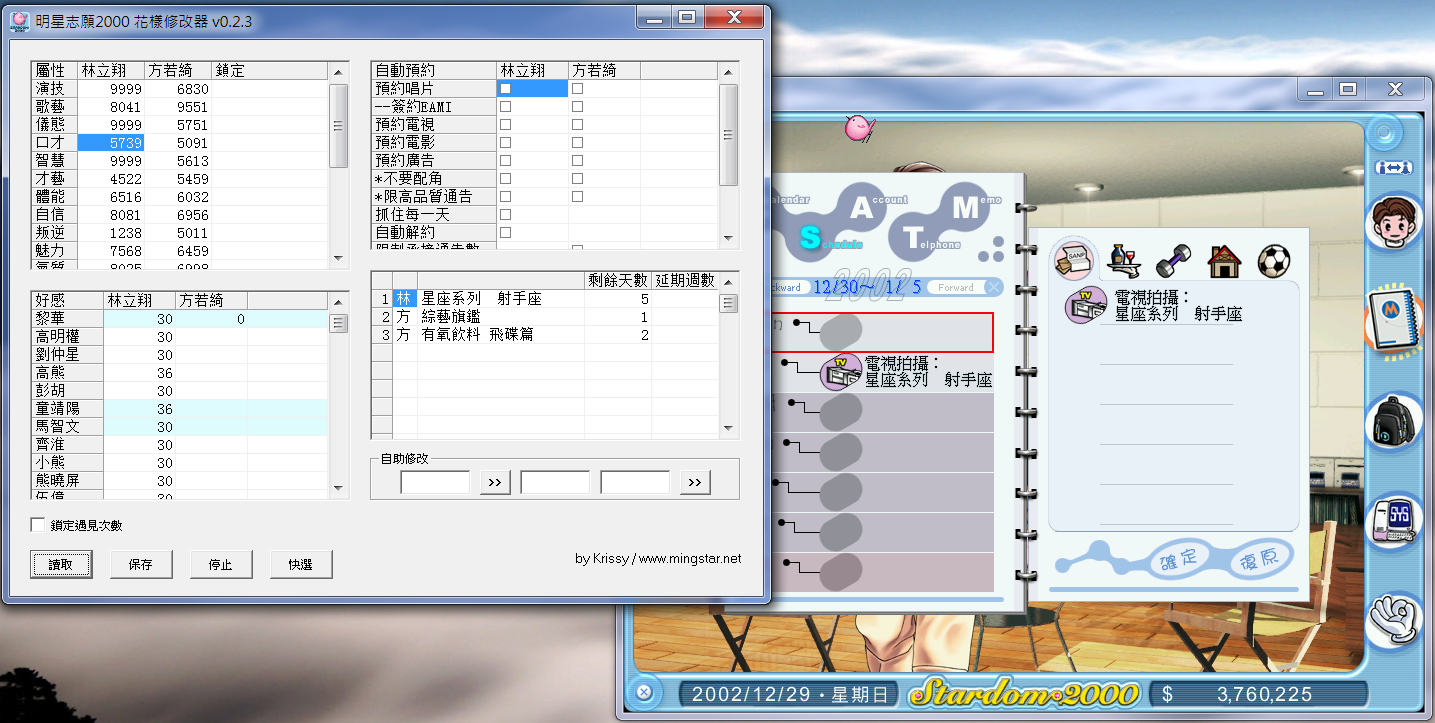Check 簽約EAMI box for 林立翔

(506, 107)
